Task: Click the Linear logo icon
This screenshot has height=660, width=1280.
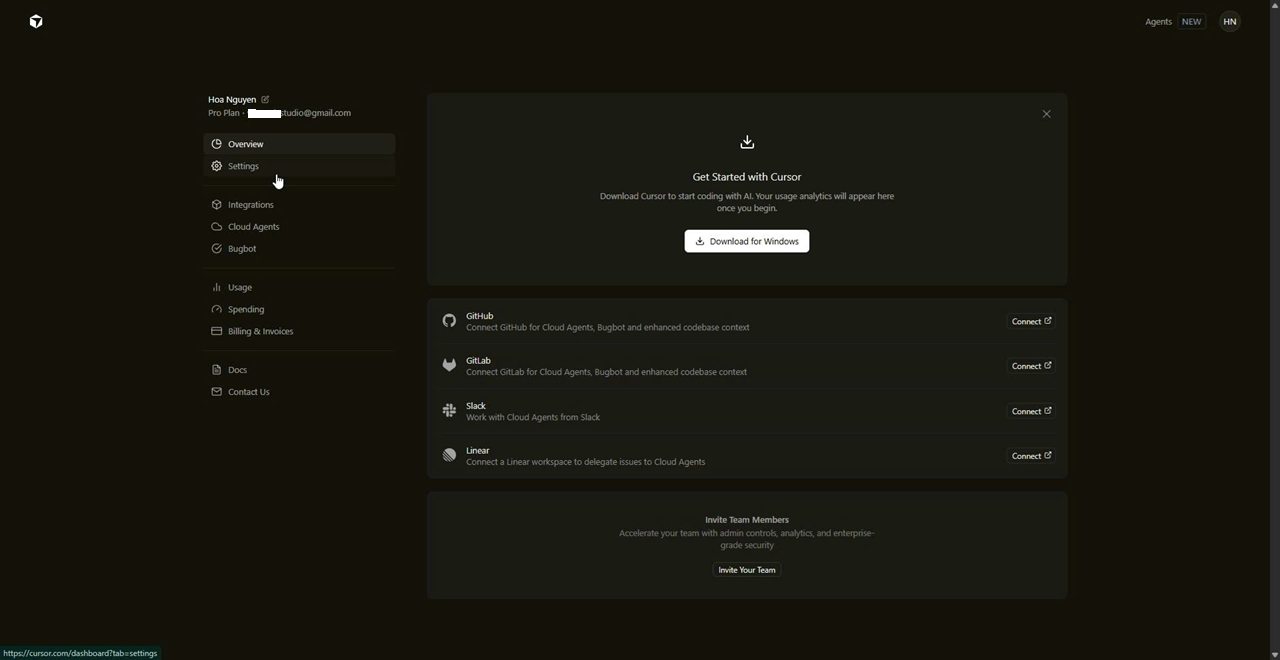Action: (449, 455)
